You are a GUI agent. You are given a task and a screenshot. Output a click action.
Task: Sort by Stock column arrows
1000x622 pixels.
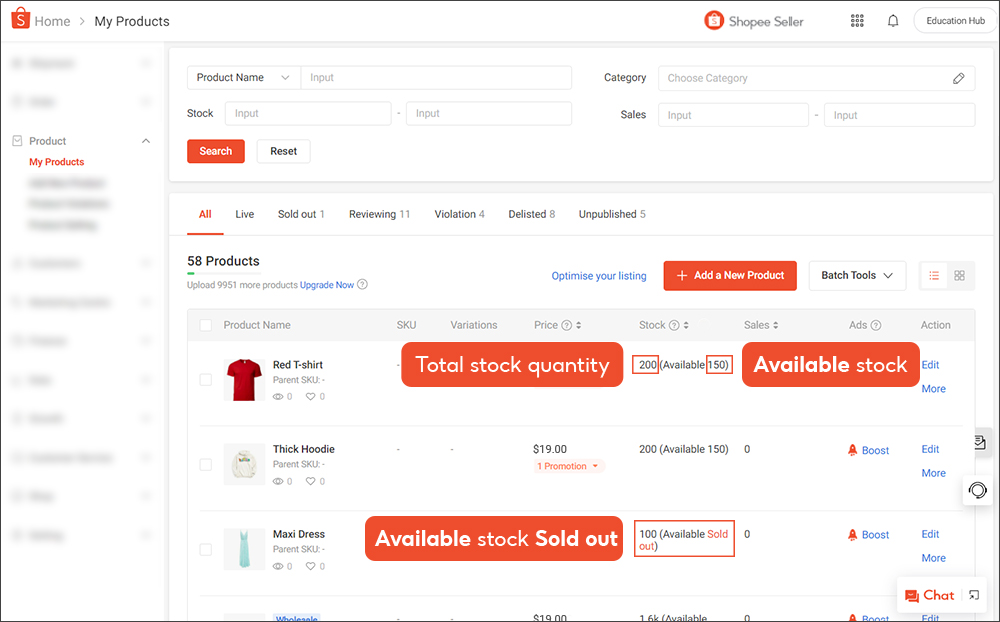pyautogui.click(x=686, y=325)
